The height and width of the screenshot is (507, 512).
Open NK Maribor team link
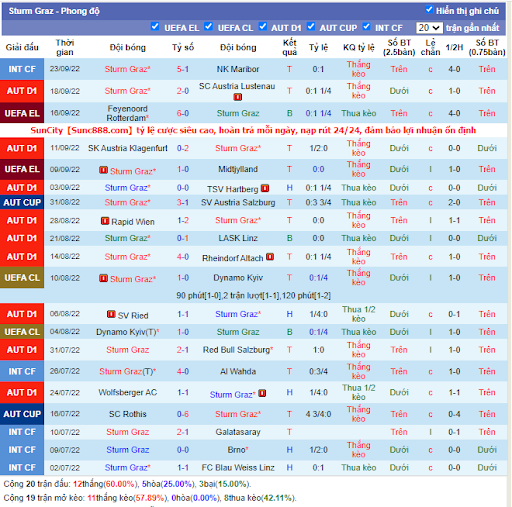click(x=238, y=69)
